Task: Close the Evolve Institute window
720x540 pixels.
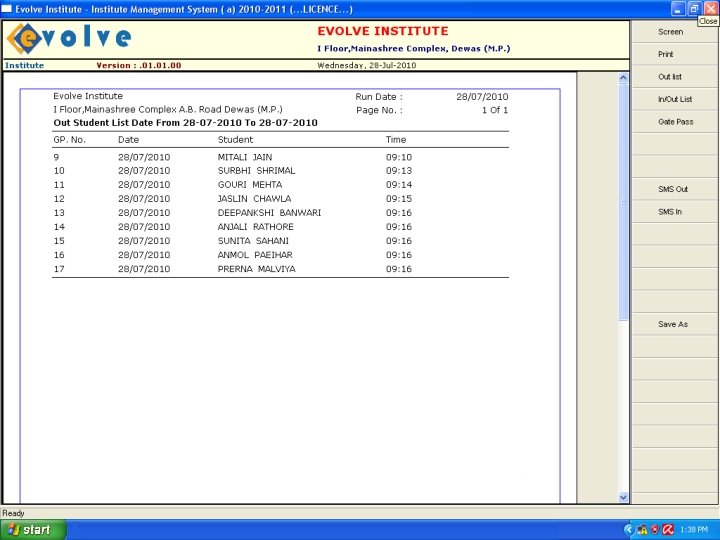Action: 710,9
